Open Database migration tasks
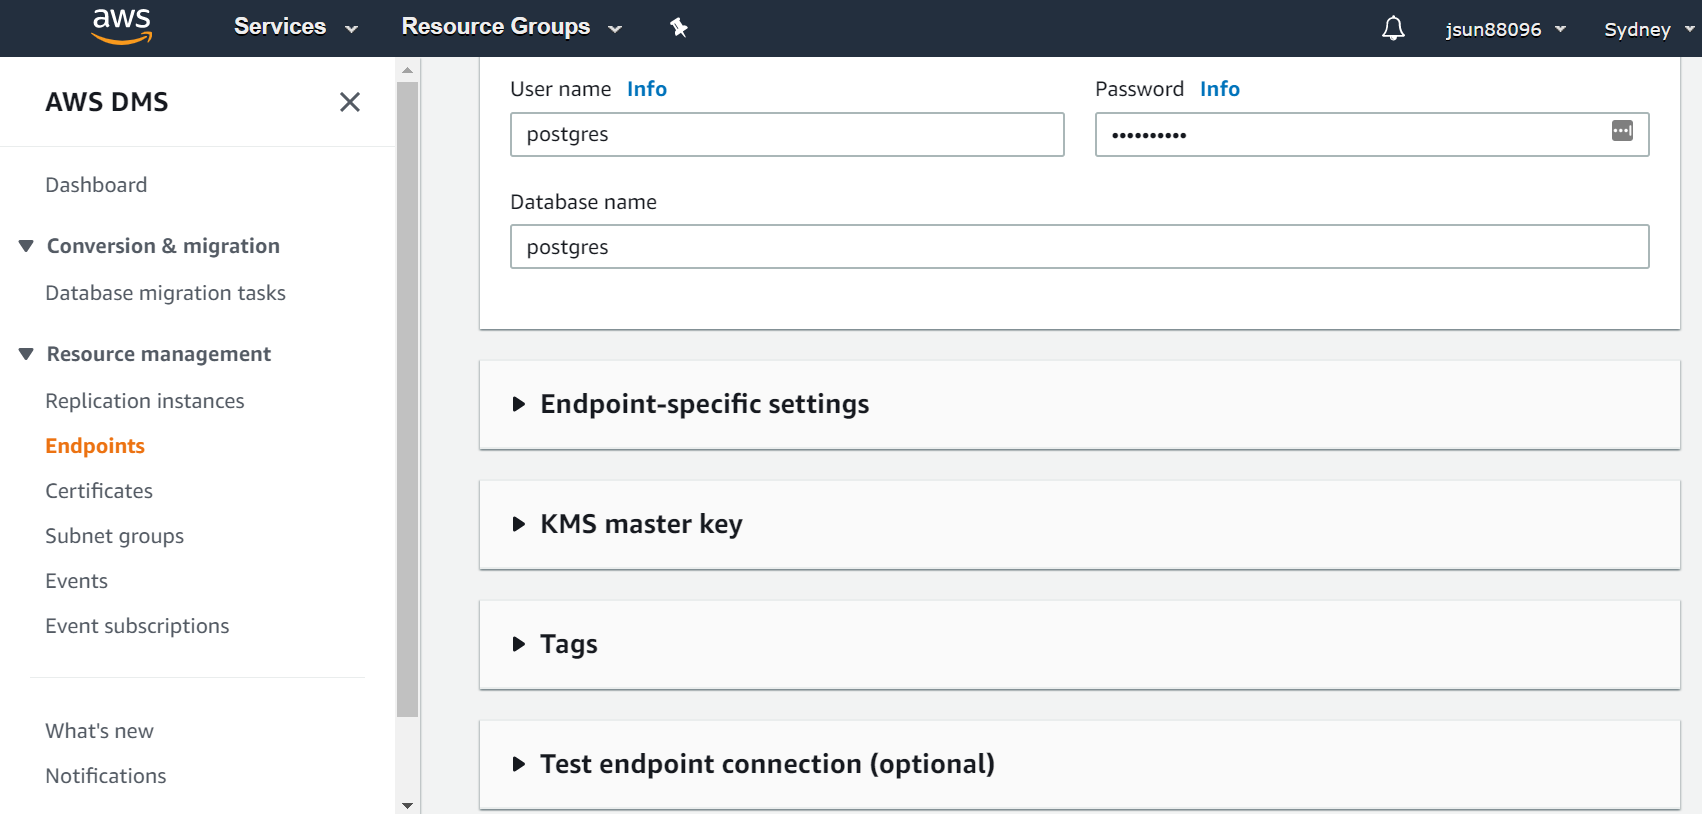 click(165, 293)
